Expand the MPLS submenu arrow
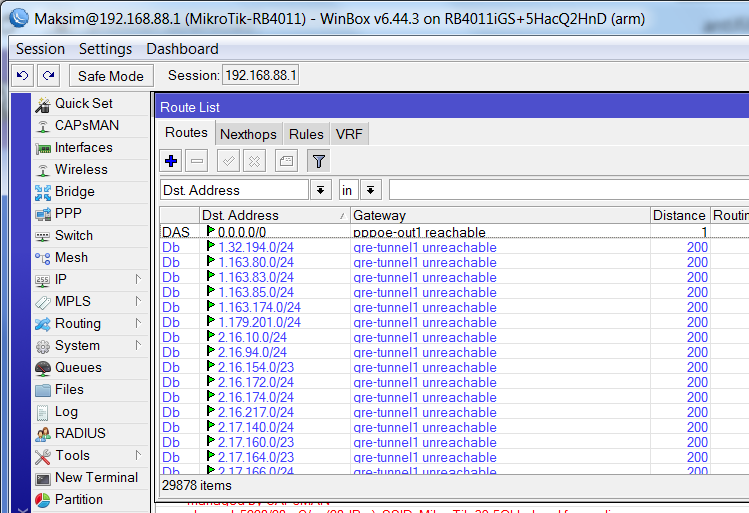This screenshot has width=749, height=513. click(138, 301)
